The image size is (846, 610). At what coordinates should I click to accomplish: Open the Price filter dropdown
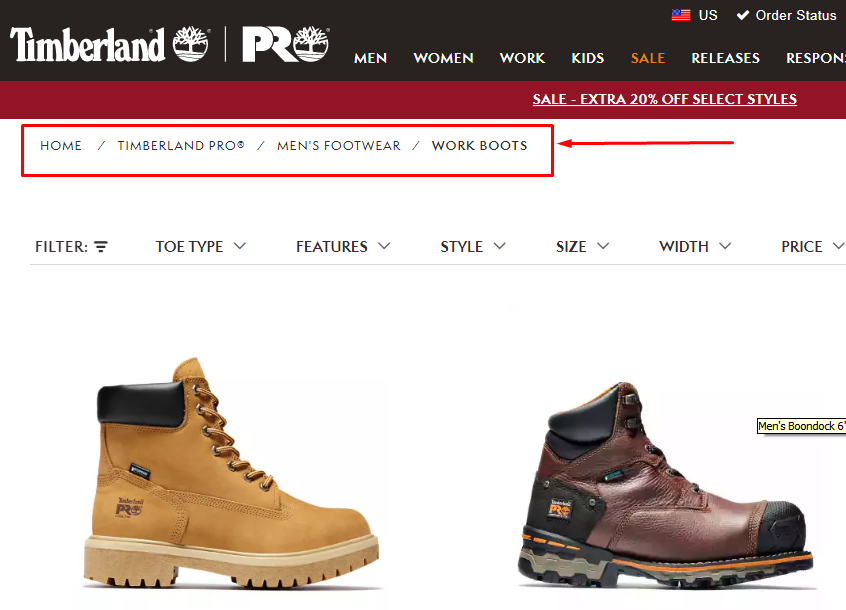tap(813, 246)
